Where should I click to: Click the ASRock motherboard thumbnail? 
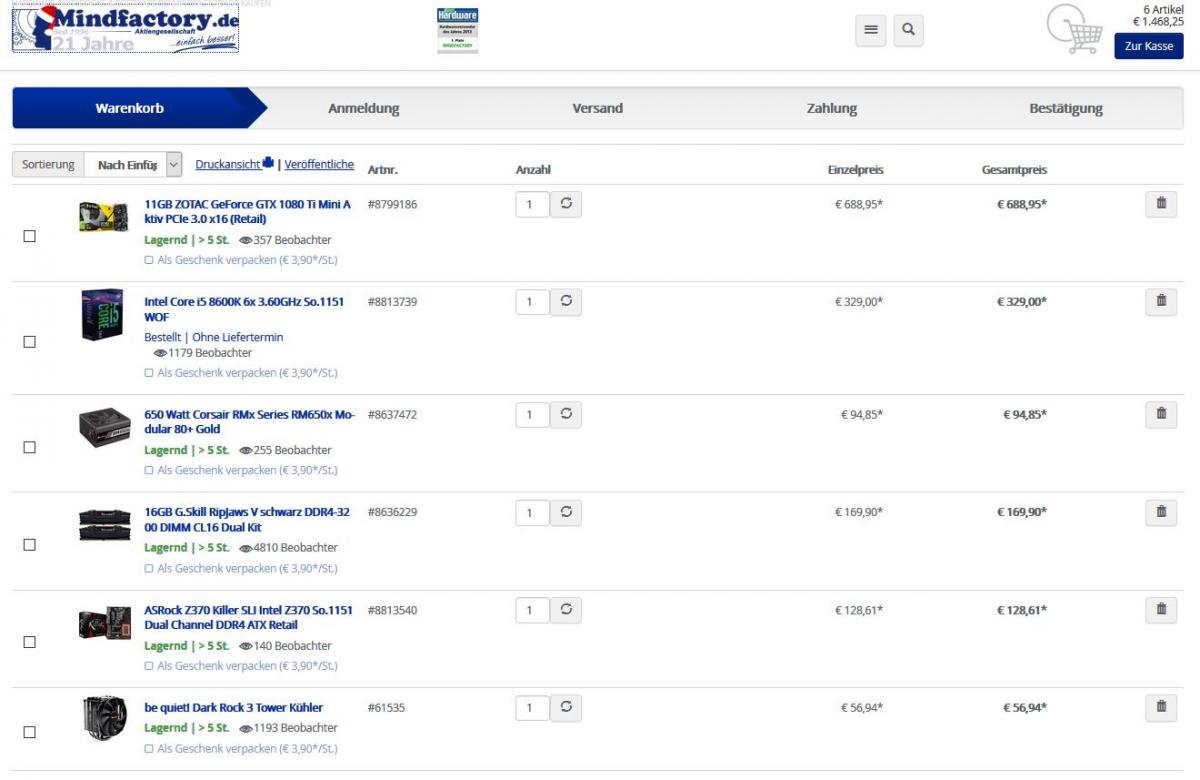pyautogui.click(x=105, y=623)
